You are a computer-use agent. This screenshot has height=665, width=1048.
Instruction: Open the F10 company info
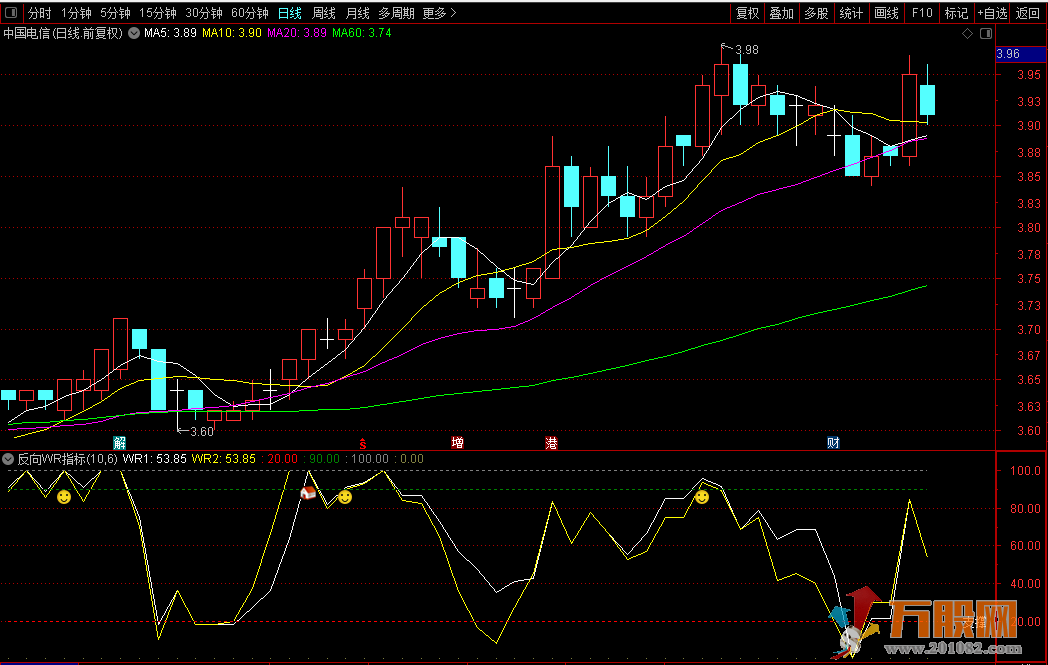922,13
